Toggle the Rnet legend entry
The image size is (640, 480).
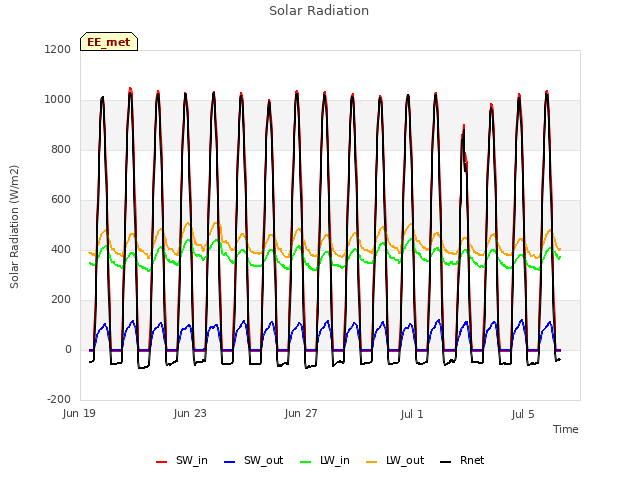point(462,461)
